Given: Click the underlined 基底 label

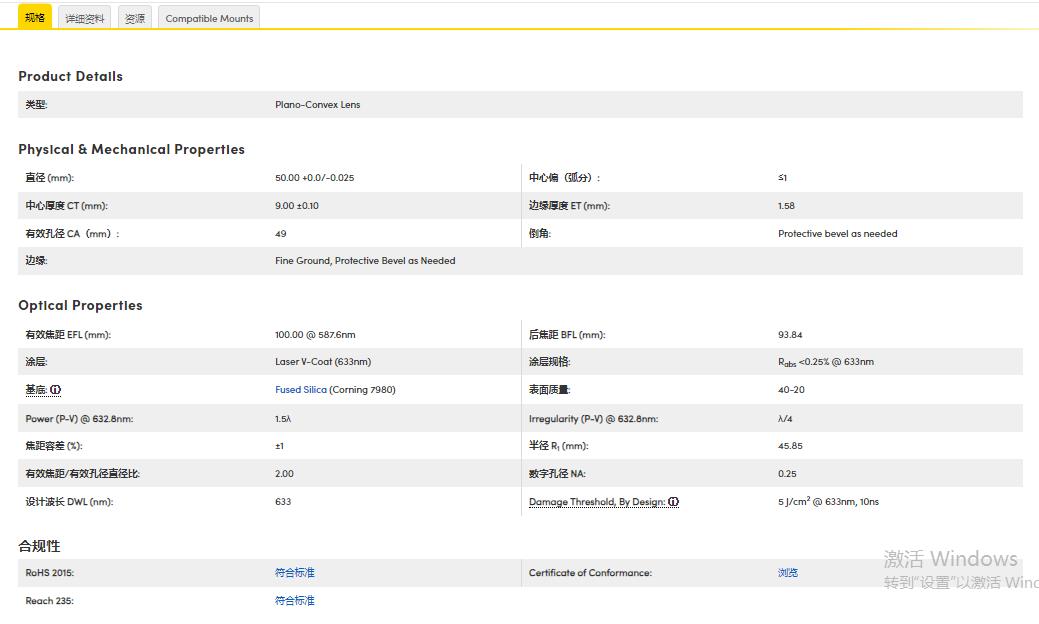Looking at the screenshot, I should [36, 390].
